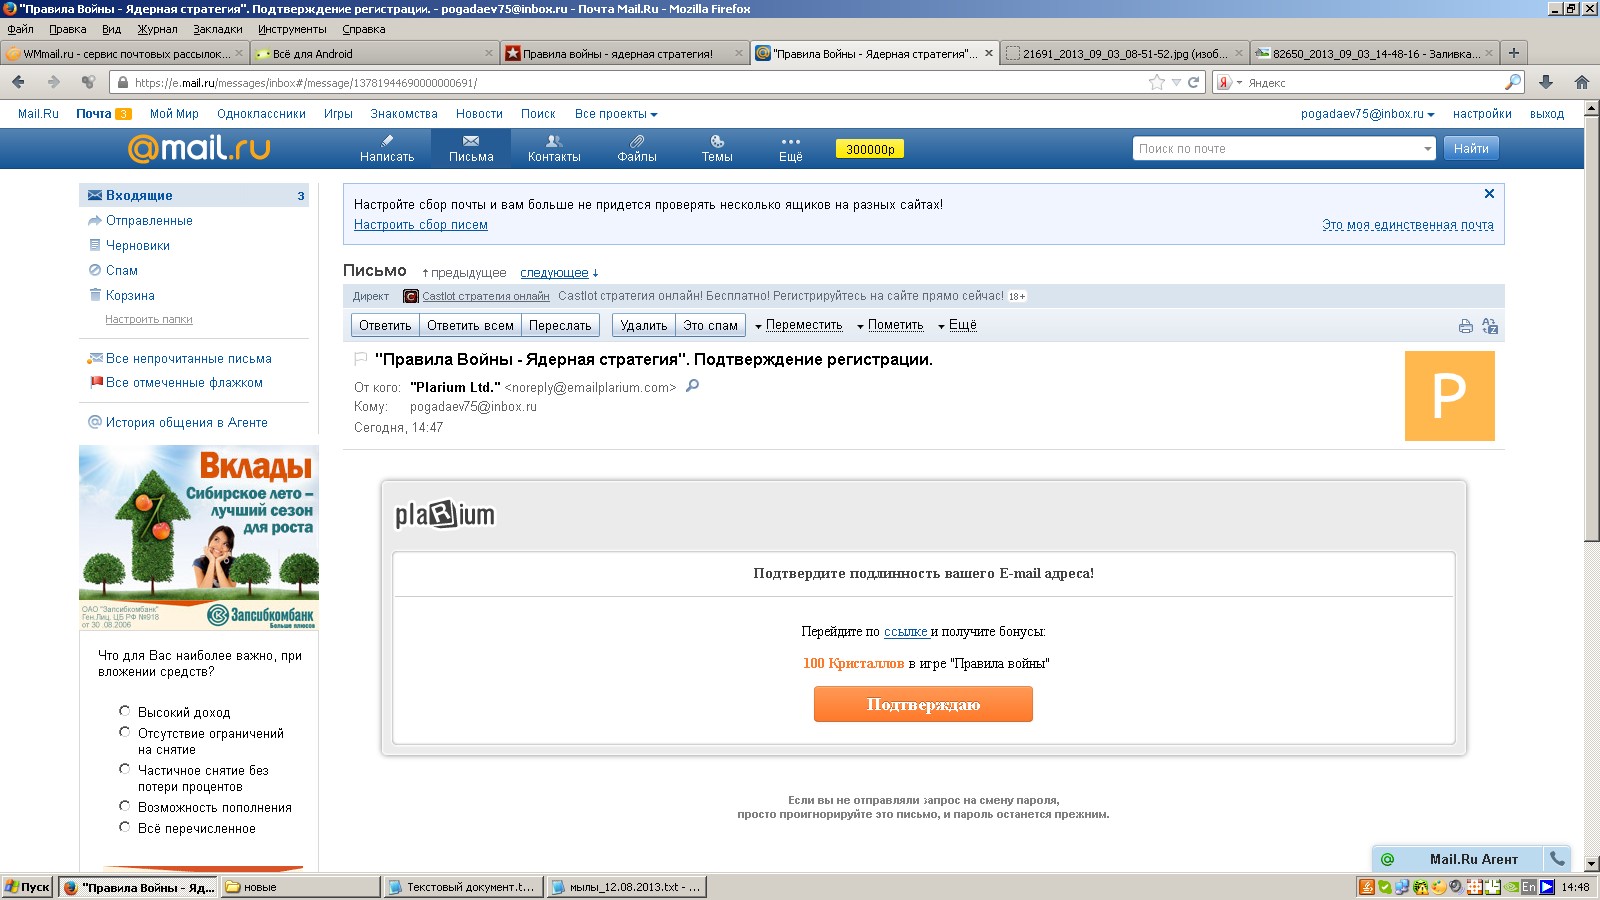Click the orange Подтверждаю button
The width and height of the screenshot is (1600, 900).
click(923, 704)
